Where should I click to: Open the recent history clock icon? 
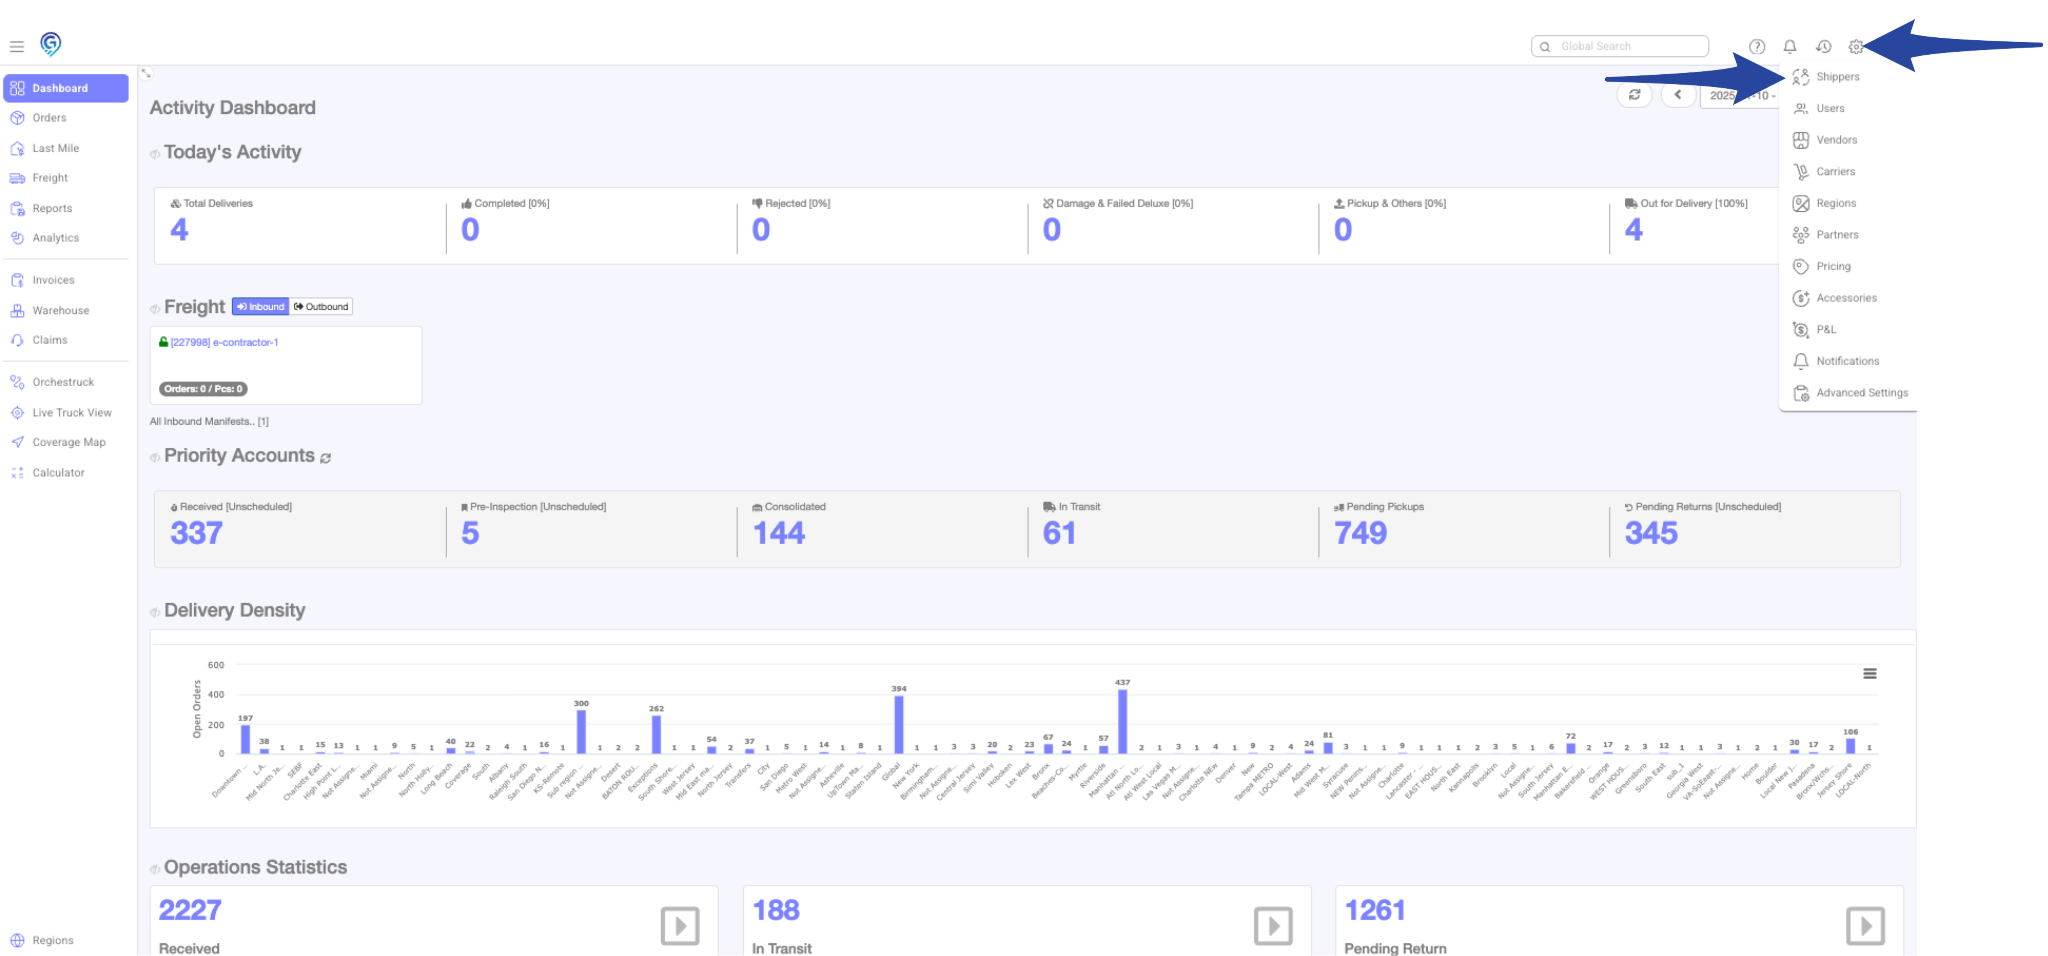tap(1823, 47)
